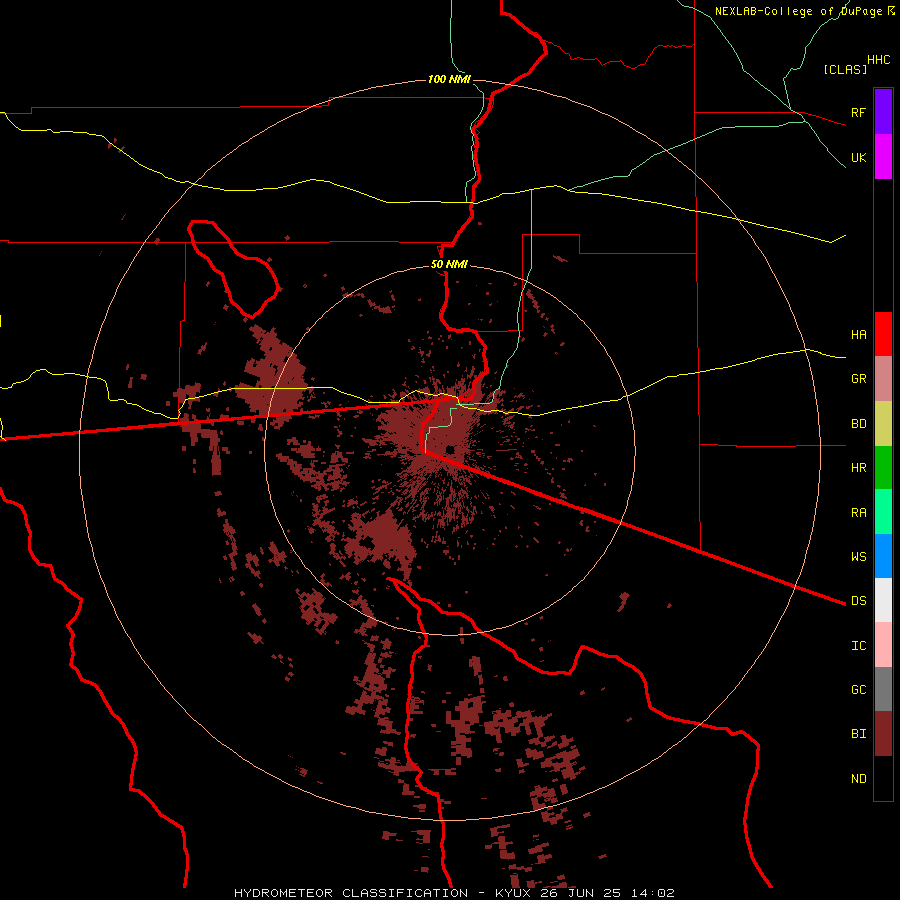Click the UK magenta legend swatch

tap(883, 157)
